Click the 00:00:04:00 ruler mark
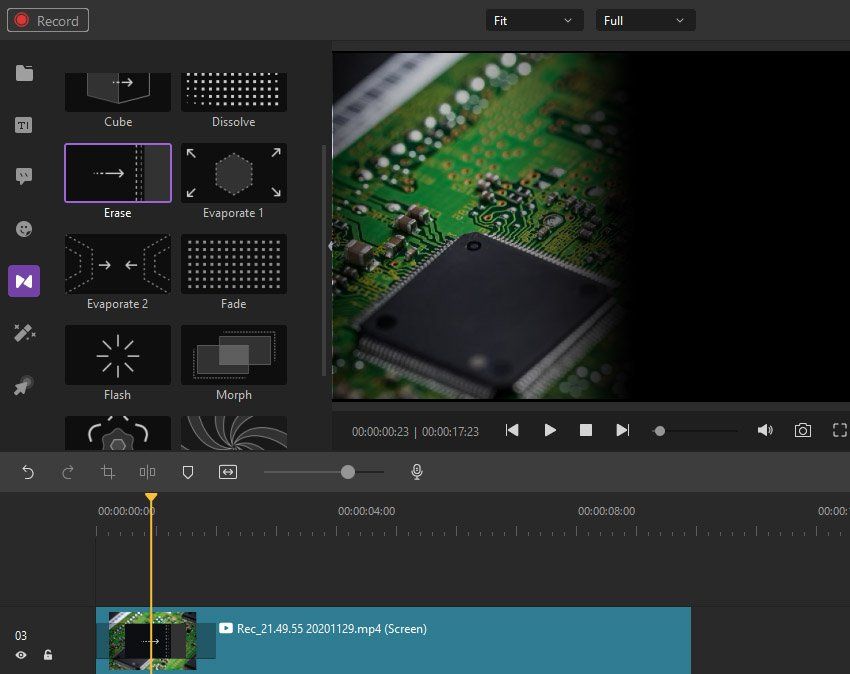850x674 pixels. (366, 511)
